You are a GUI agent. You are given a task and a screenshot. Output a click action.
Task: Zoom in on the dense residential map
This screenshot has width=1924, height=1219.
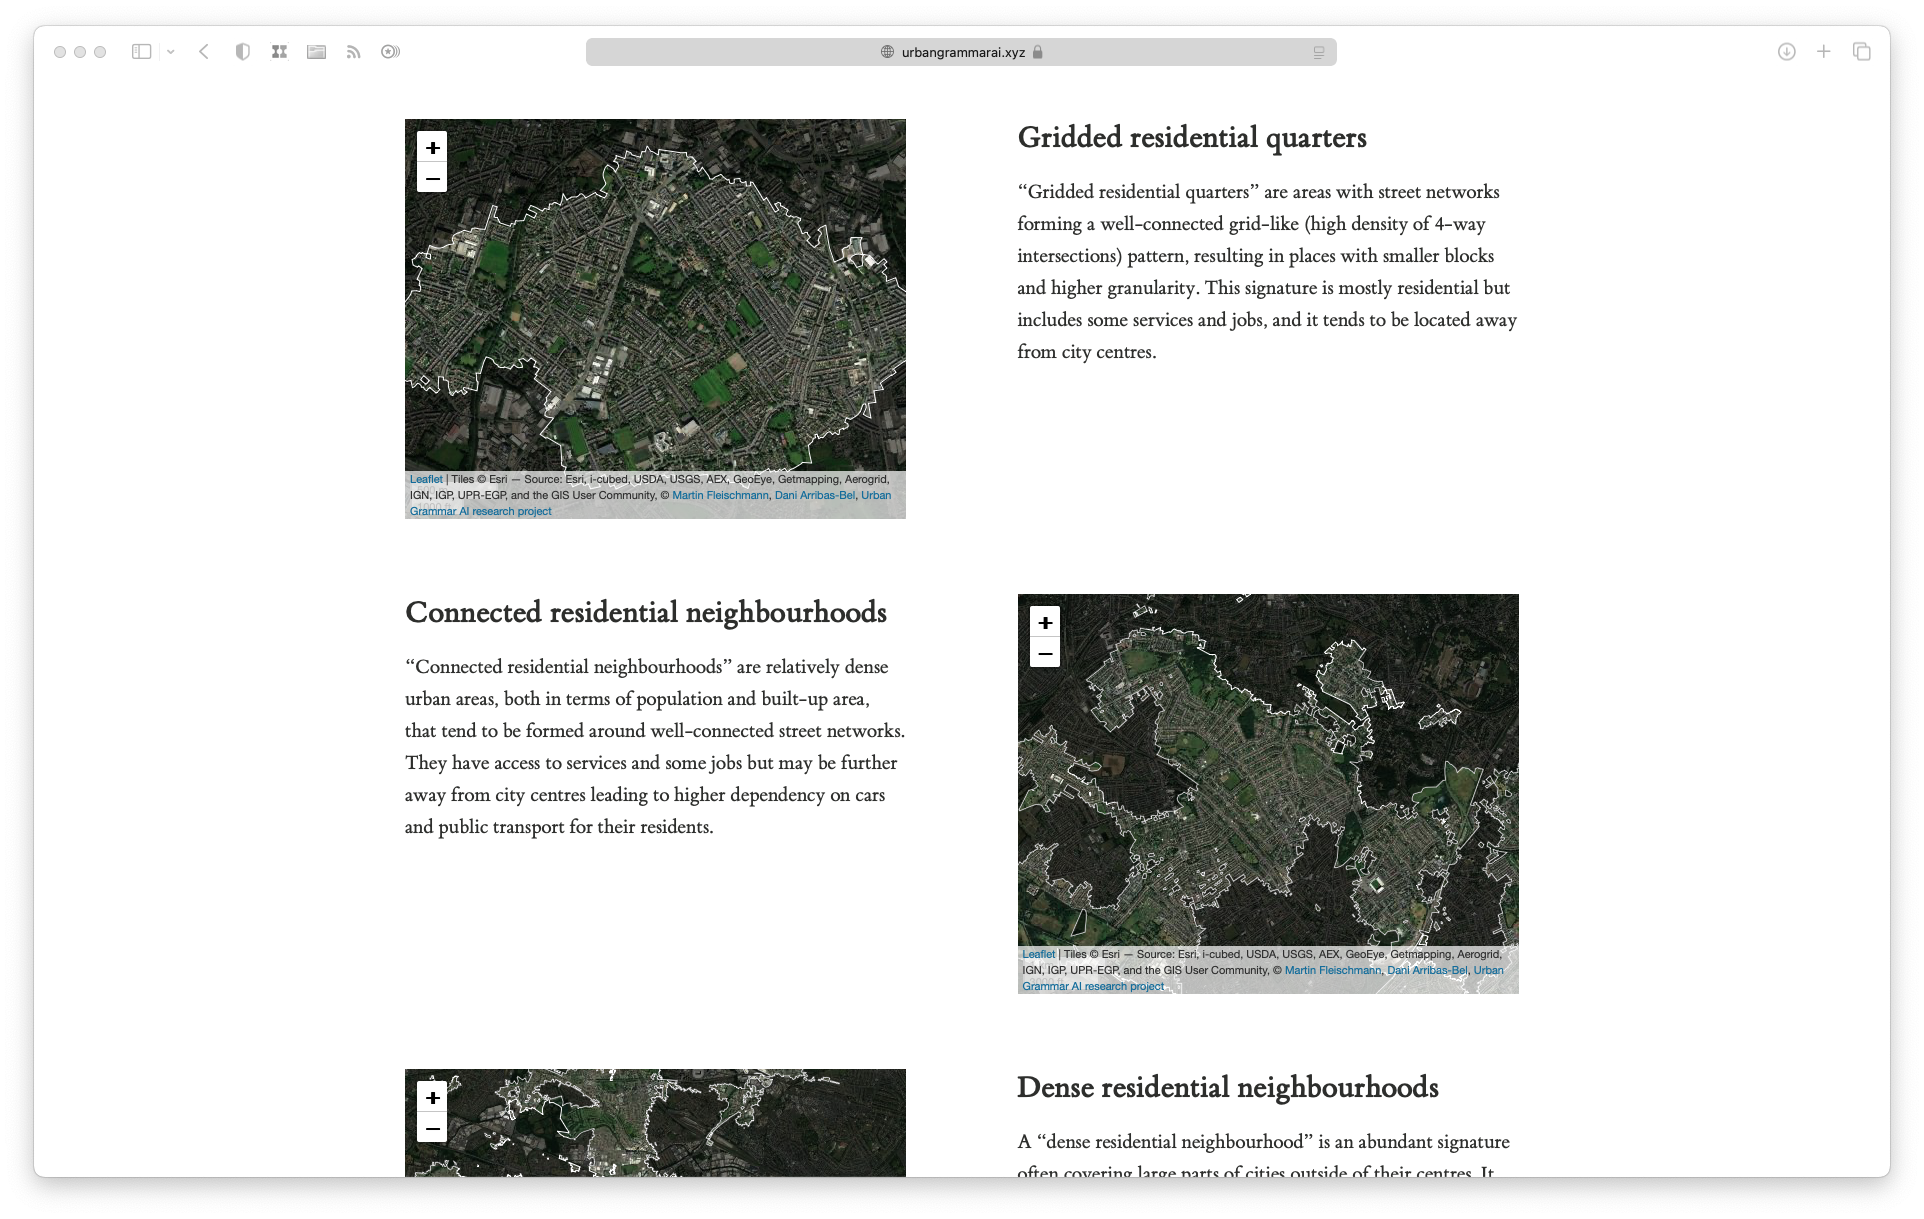pos(432,1097)
